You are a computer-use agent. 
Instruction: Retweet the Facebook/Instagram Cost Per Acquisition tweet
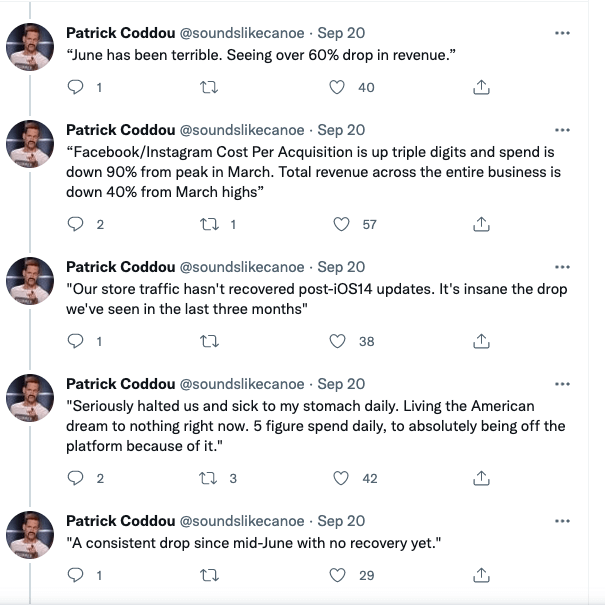point(210,224)
